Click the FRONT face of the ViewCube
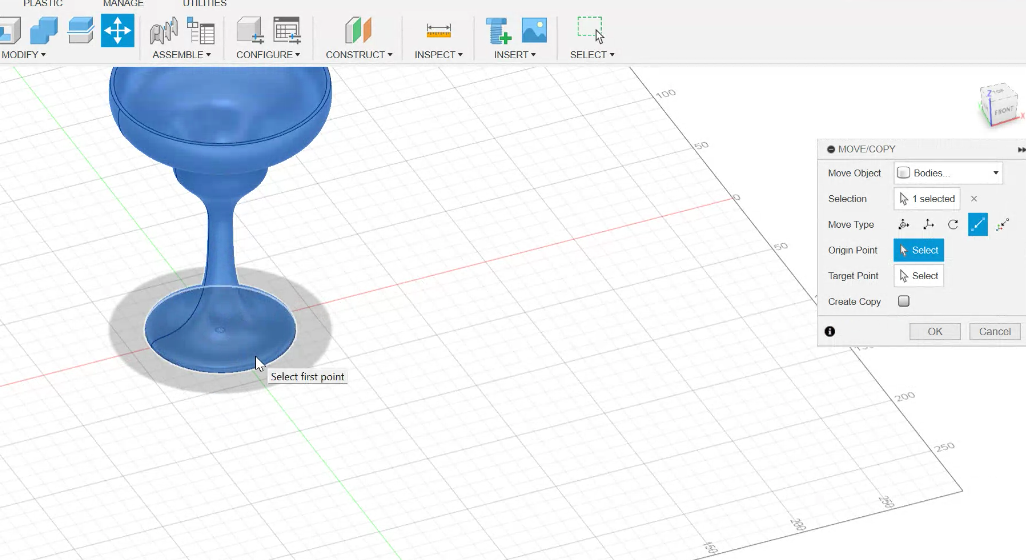Viewport: 1026px width, 560px height. [1003, 110]
